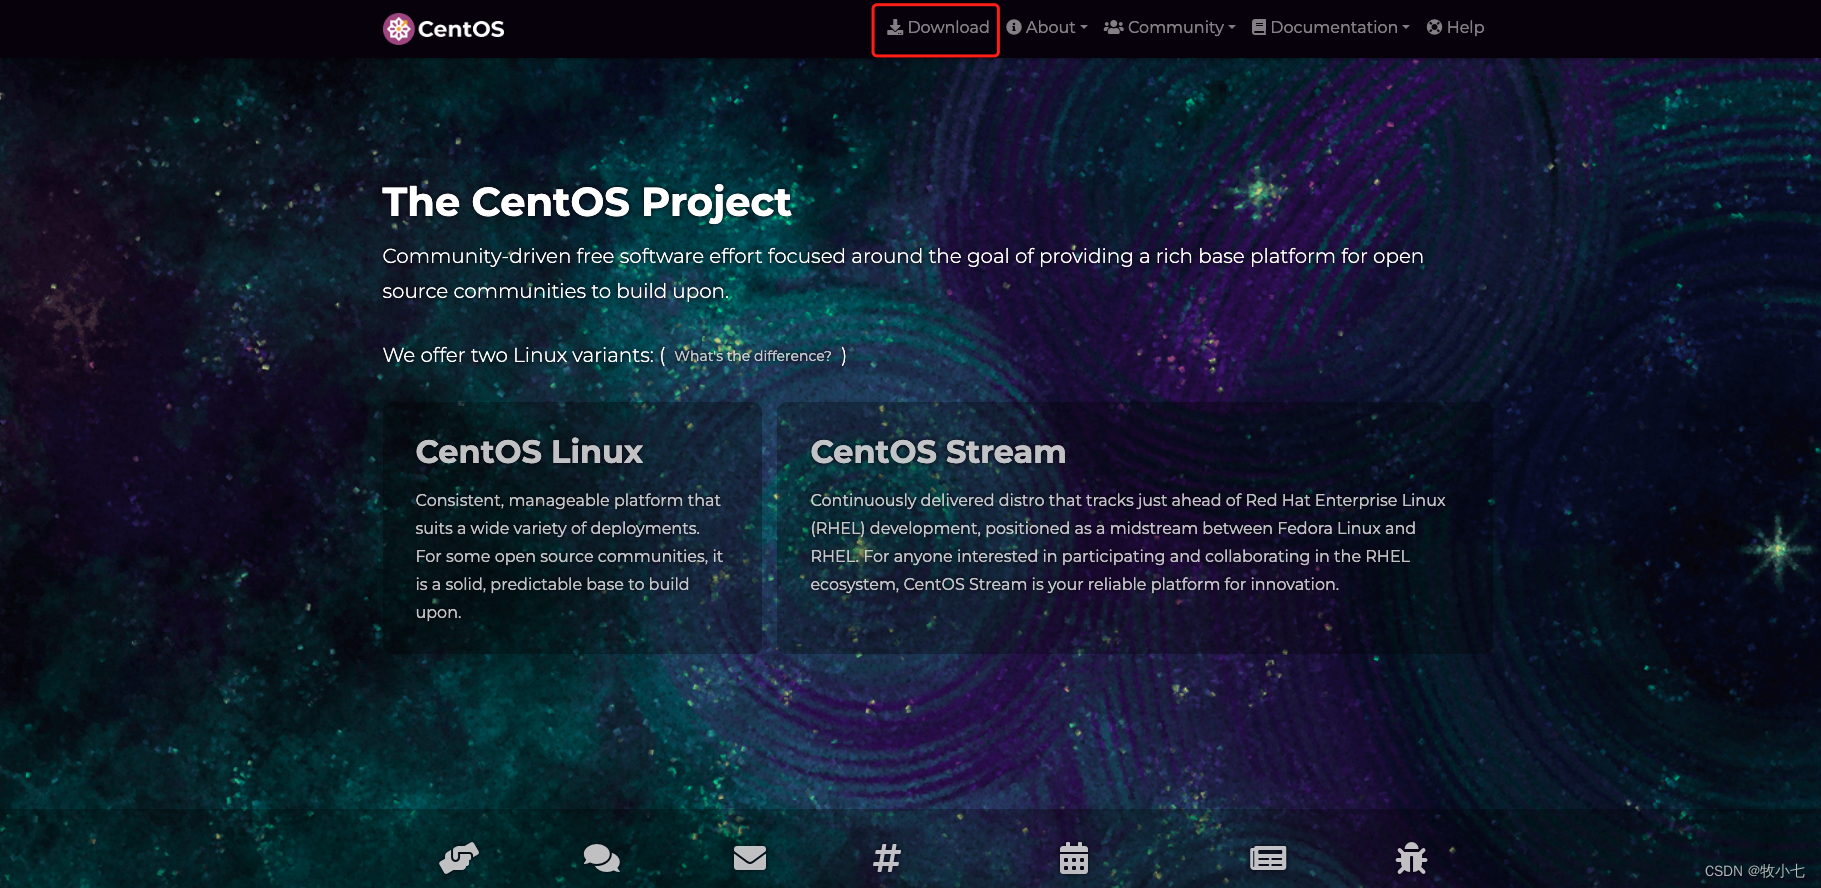The width and height of the screenshot is (1821, 888).
Task: Click the CentOS Linux description paragraph
Action: pyautogui.click(x=569, y=556)
